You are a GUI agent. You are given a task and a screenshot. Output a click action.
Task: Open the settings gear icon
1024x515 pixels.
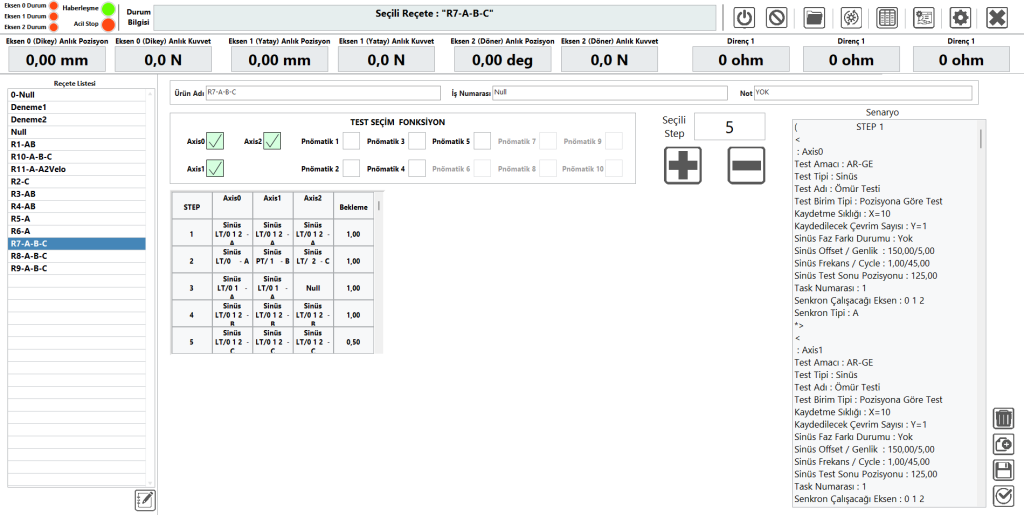pyautogui.click(x=960, y=17)
